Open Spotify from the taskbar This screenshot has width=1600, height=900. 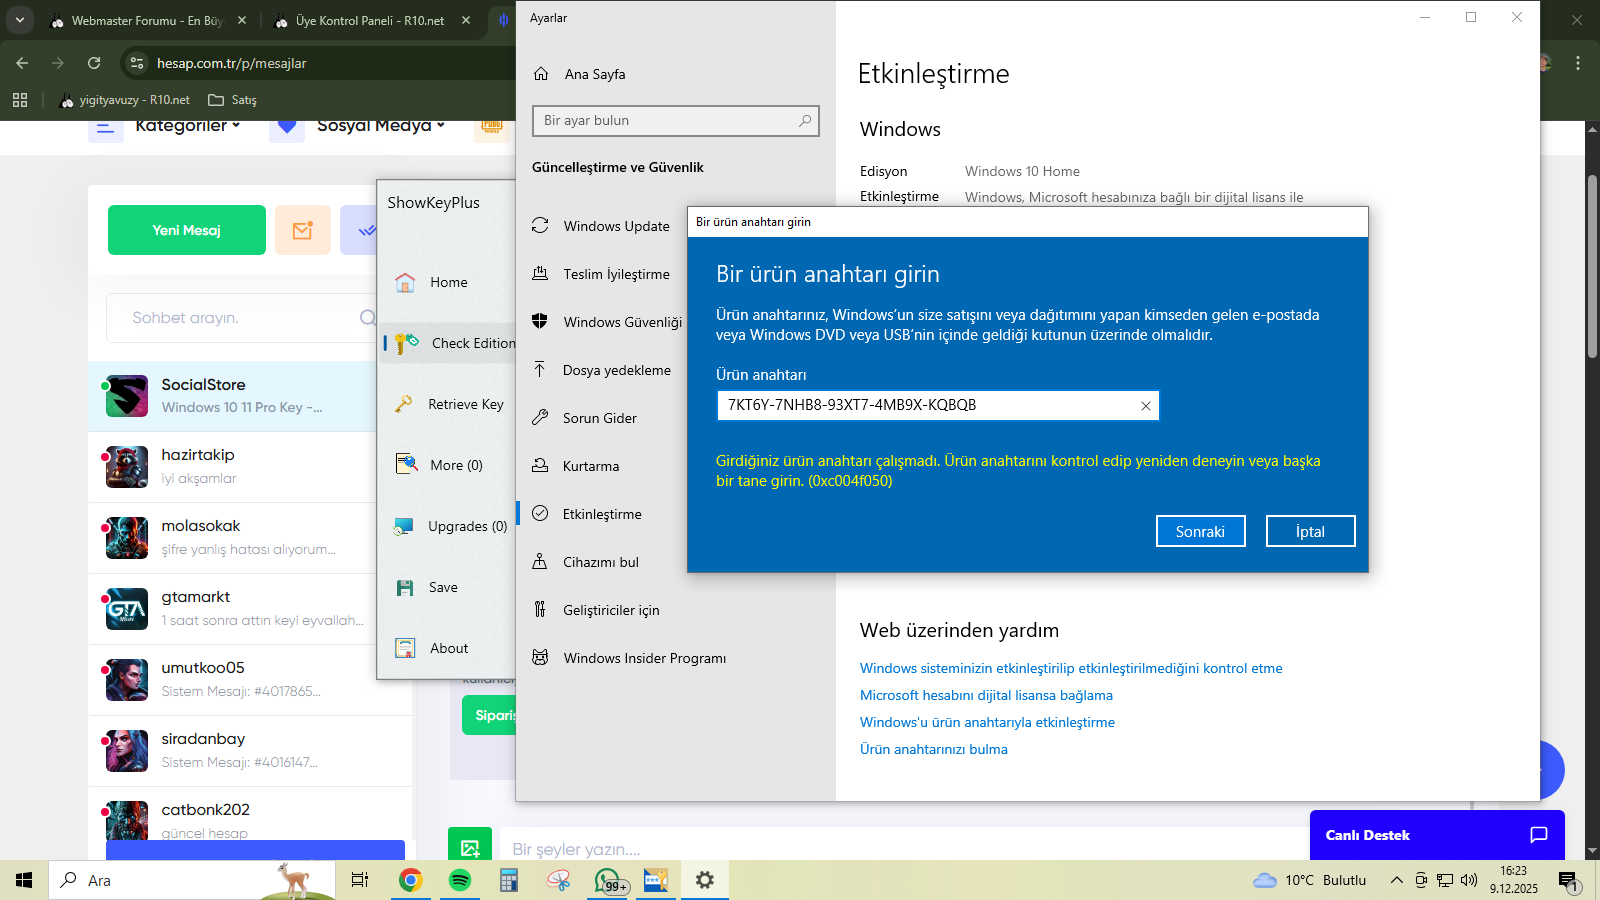point(460,880)
